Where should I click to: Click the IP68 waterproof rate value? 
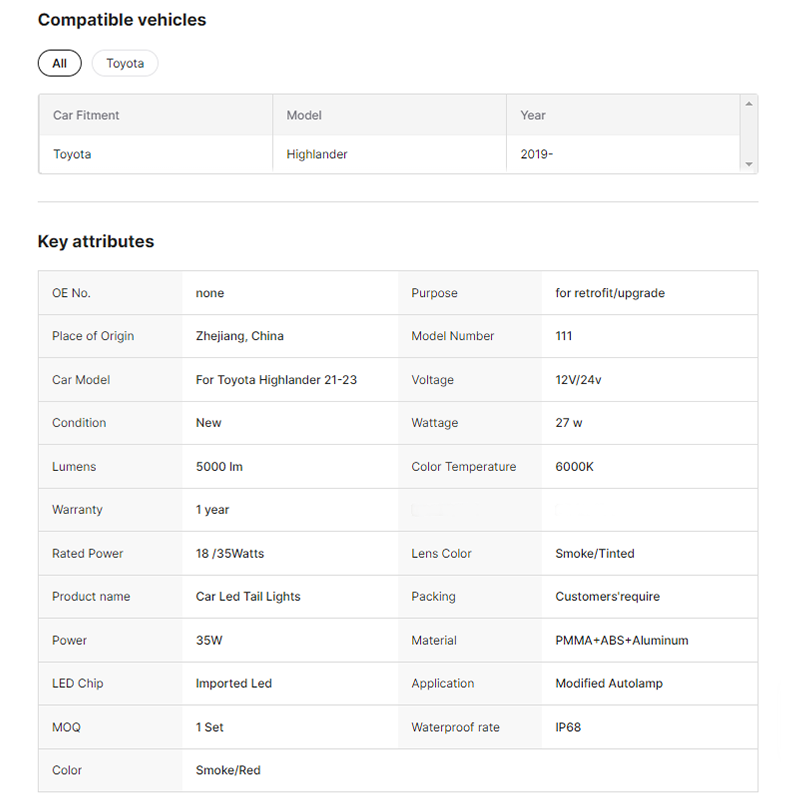(568, 727)
